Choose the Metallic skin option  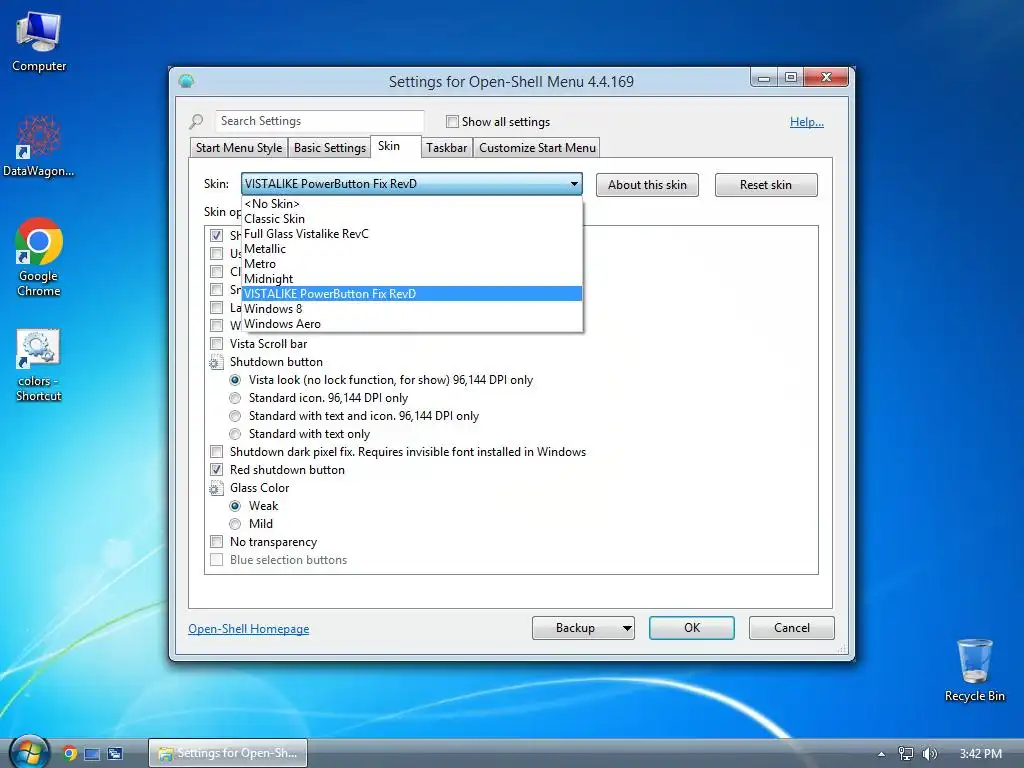coord(411,249)
